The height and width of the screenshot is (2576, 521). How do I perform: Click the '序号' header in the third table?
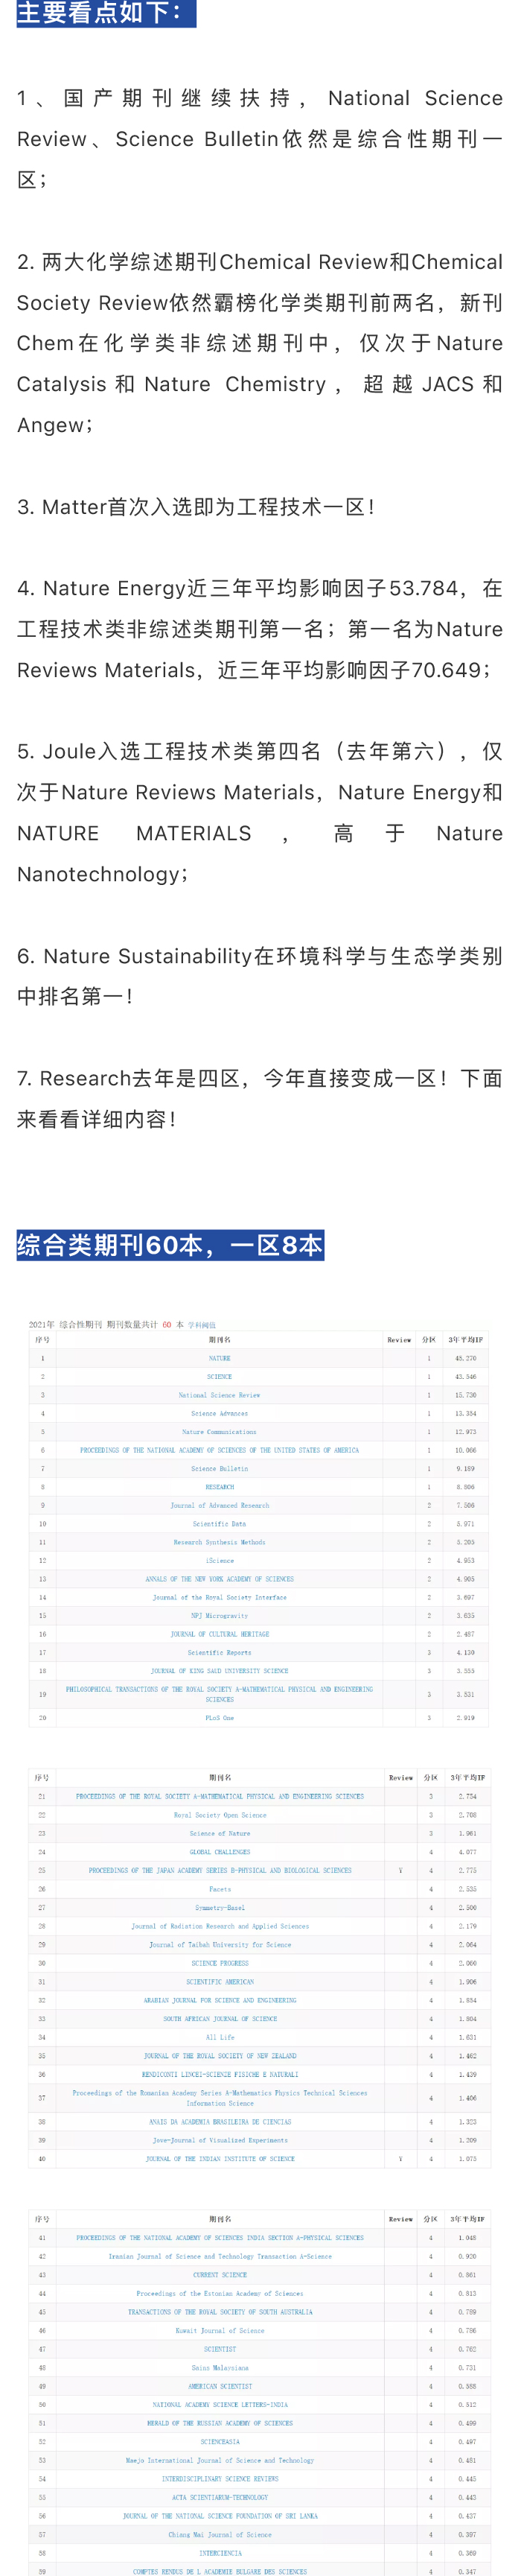(x=41, y=2219)
